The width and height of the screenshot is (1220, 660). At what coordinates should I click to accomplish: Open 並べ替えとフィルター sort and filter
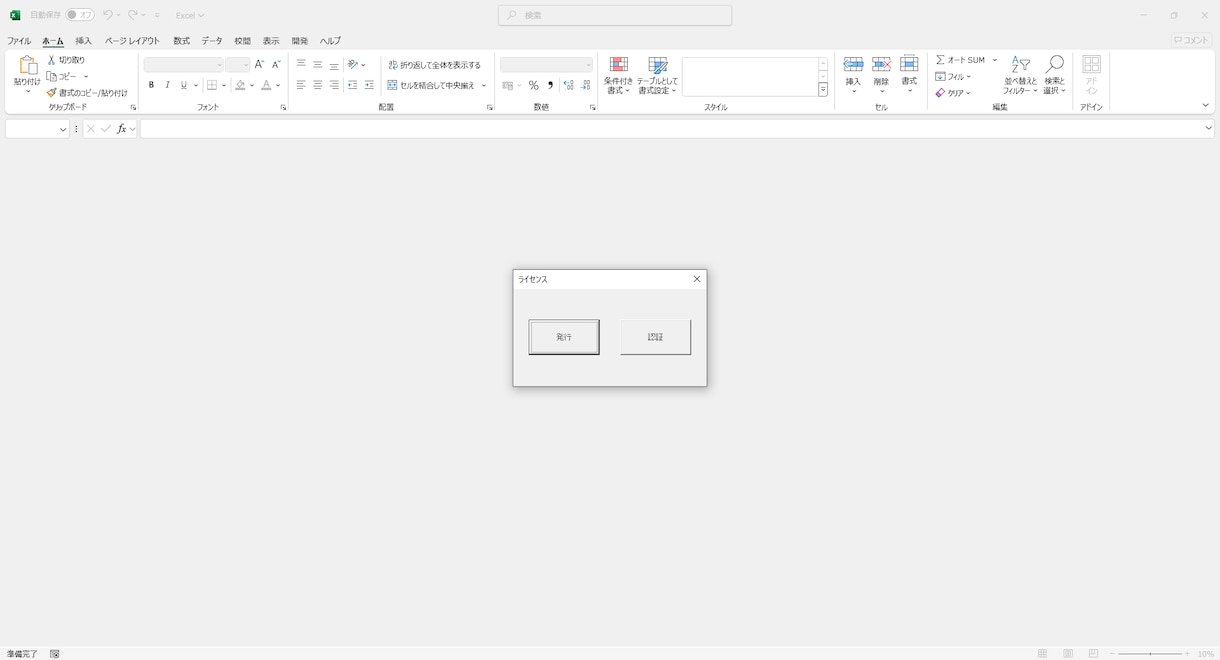[1020, 75]
